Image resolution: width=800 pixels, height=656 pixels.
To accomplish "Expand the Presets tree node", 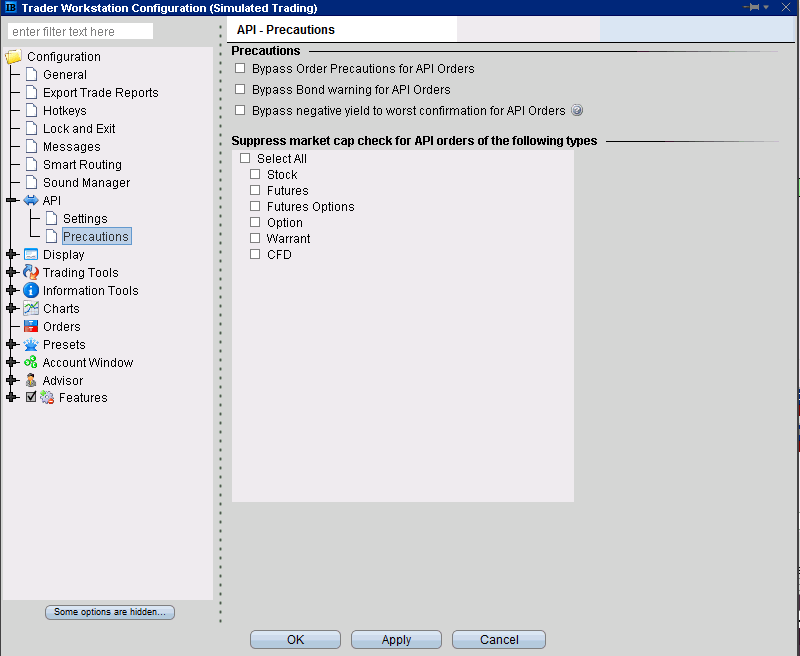I will [12, 344].
